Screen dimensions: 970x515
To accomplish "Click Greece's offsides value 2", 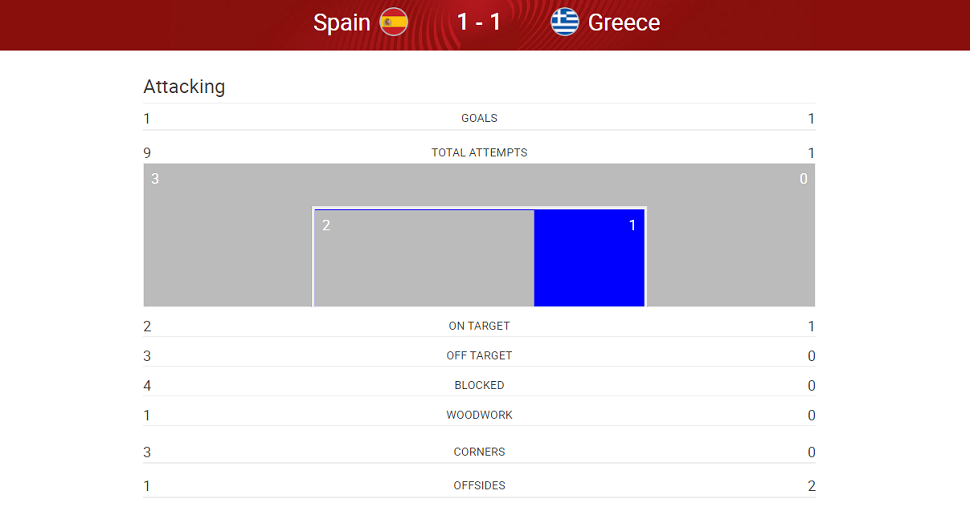I will [812, 486].
